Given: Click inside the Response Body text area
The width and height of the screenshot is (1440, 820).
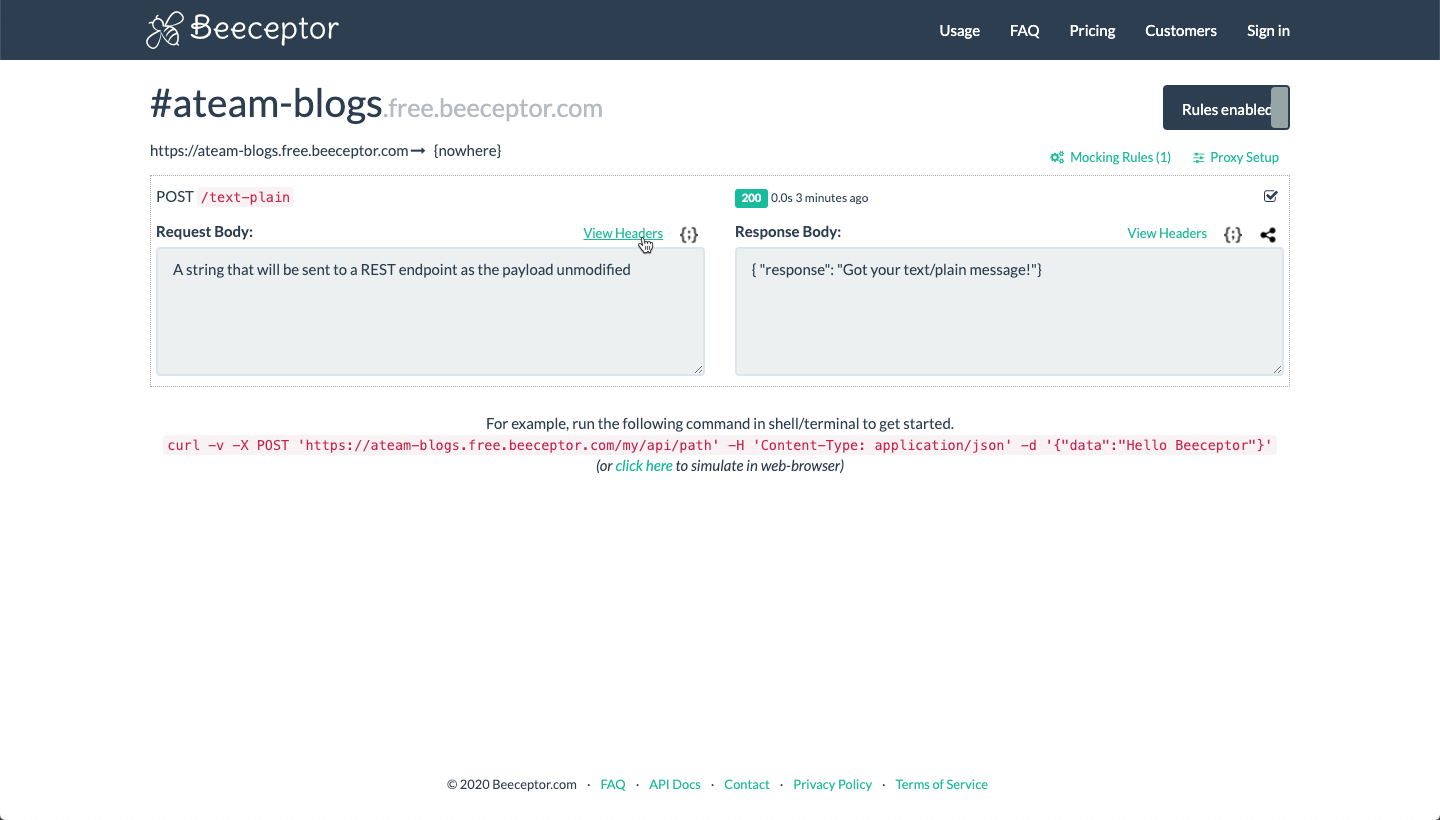Looking at the screenshot, I should coord(1009,312).
